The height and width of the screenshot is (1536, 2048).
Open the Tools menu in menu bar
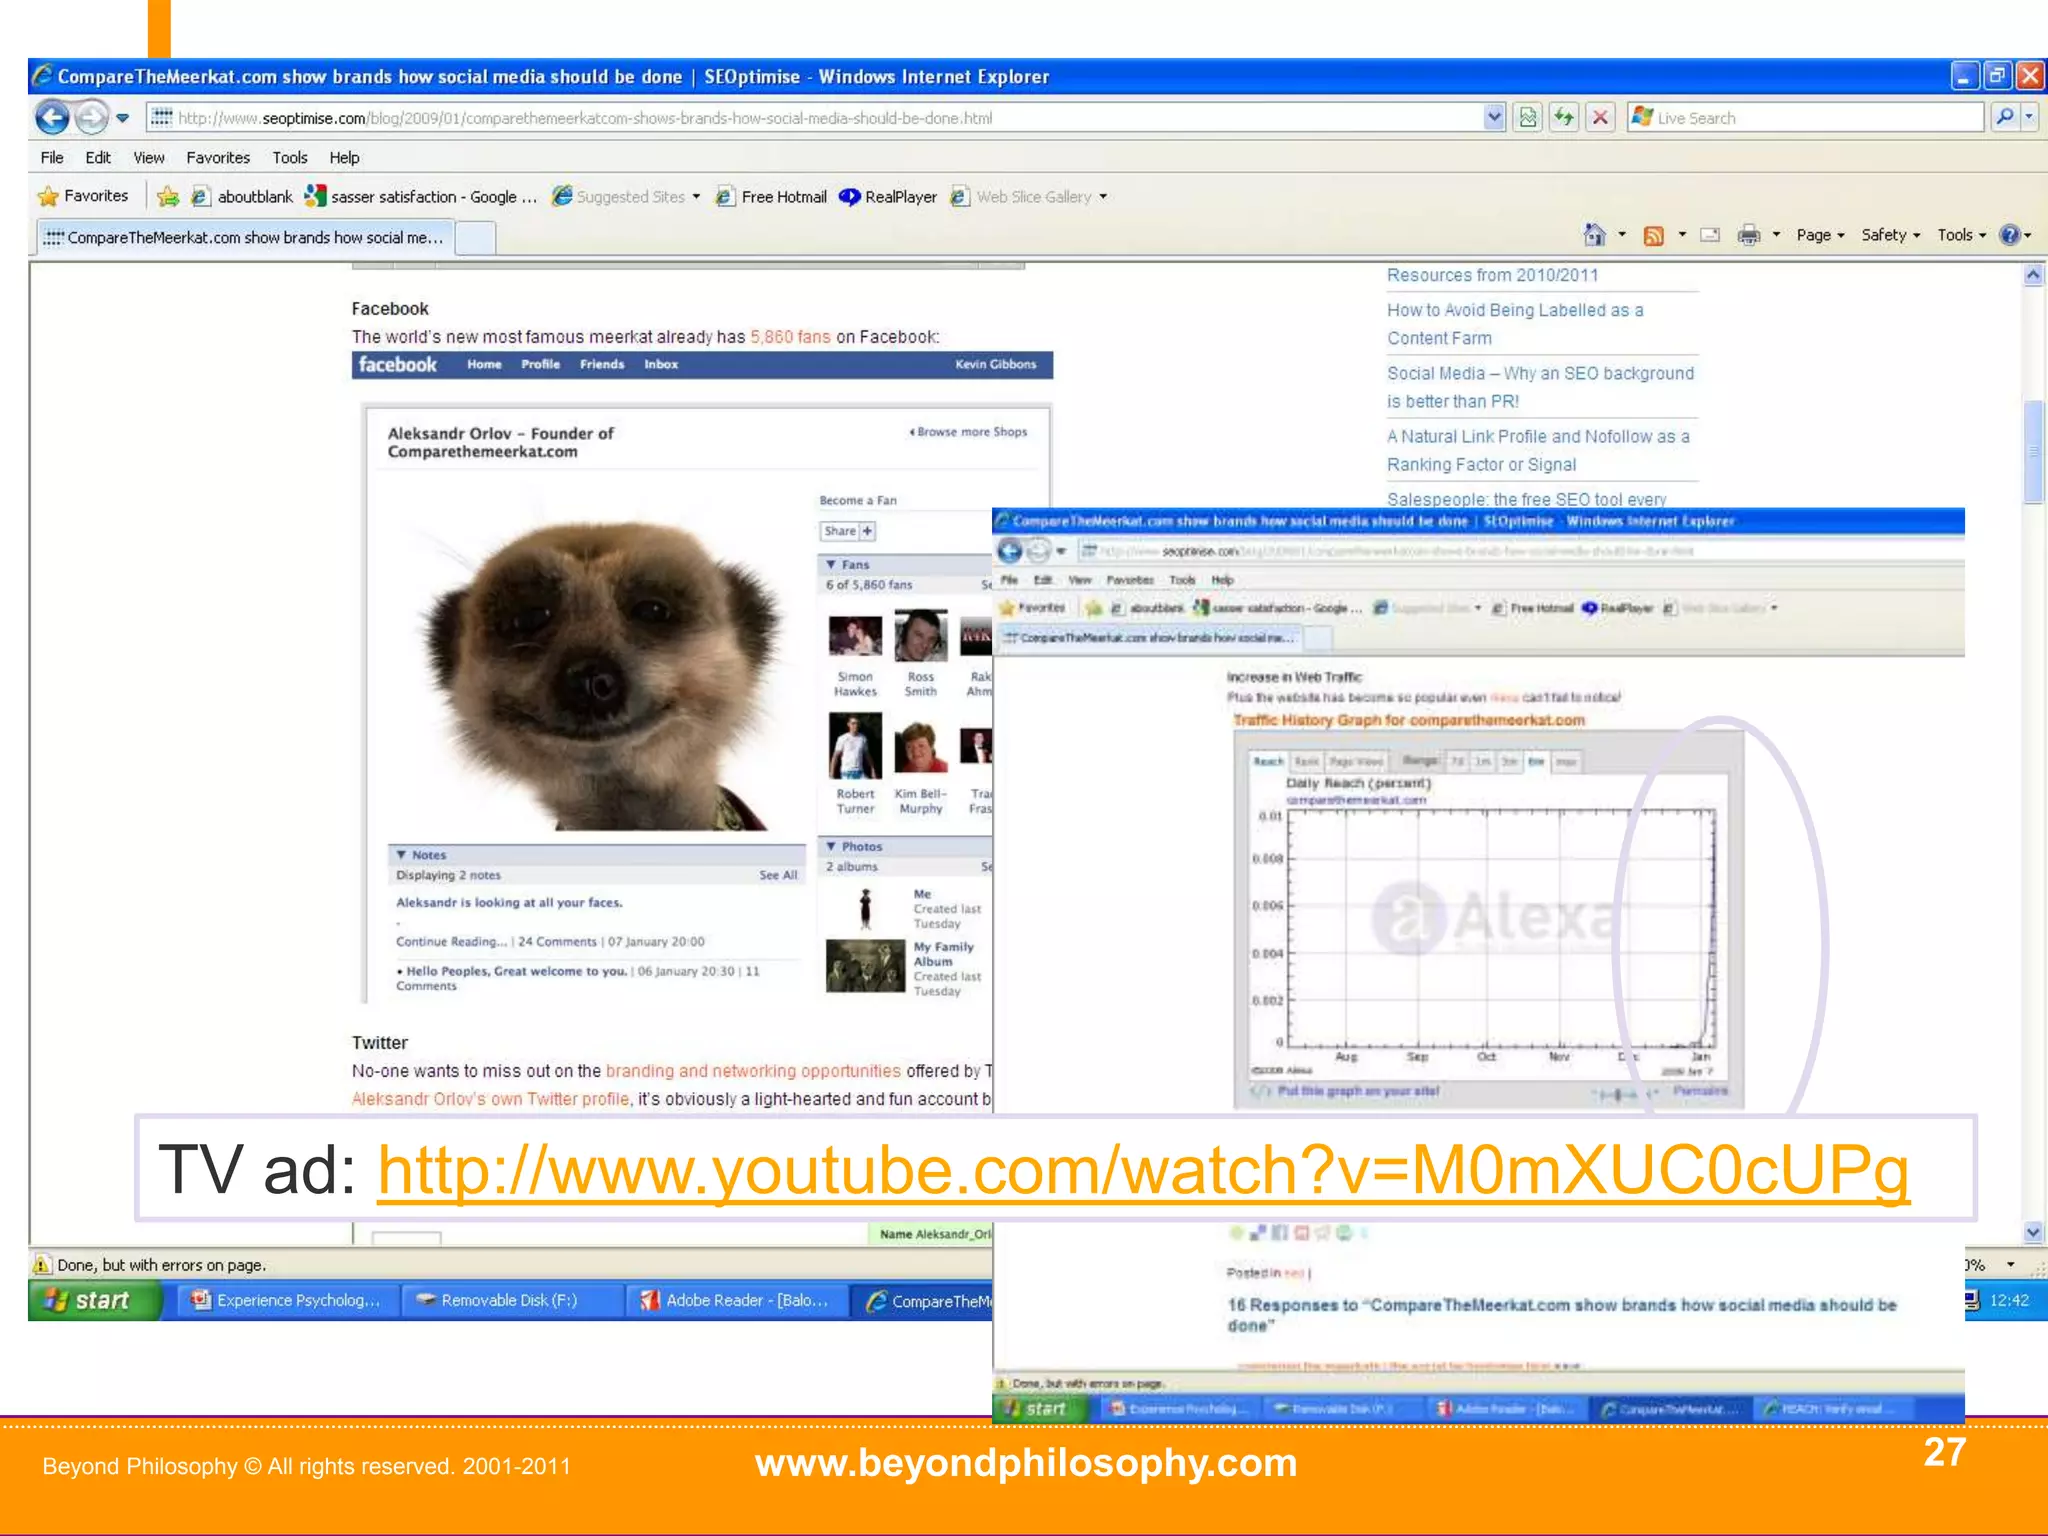pos(289,158)
